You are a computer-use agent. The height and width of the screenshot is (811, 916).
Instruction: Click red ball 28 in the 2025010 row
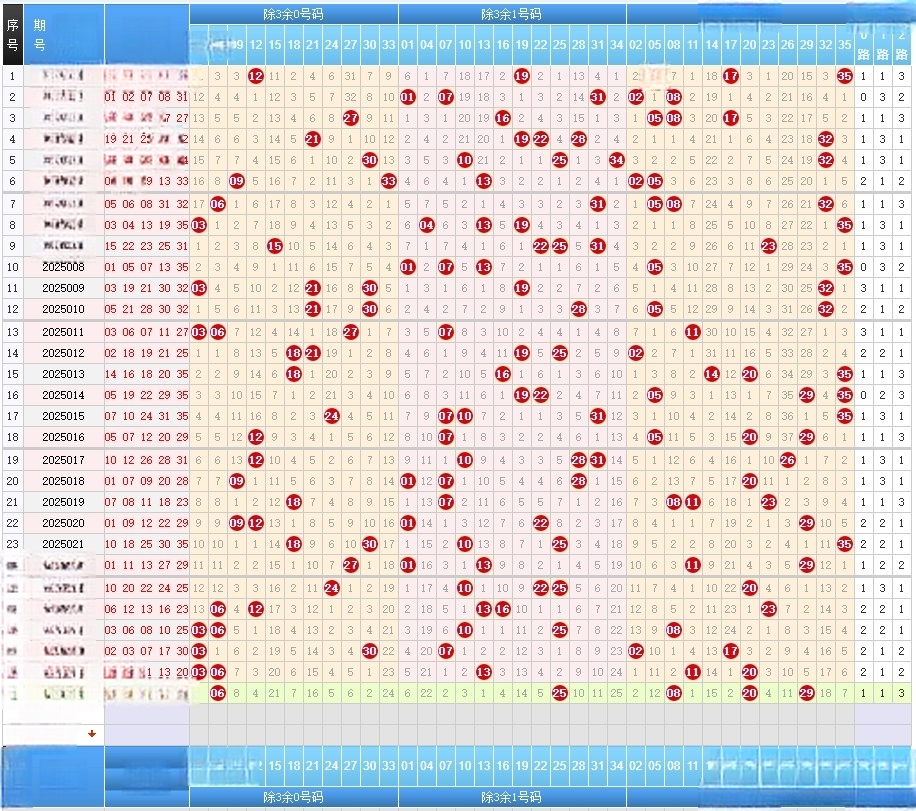(x=578, y=309)
